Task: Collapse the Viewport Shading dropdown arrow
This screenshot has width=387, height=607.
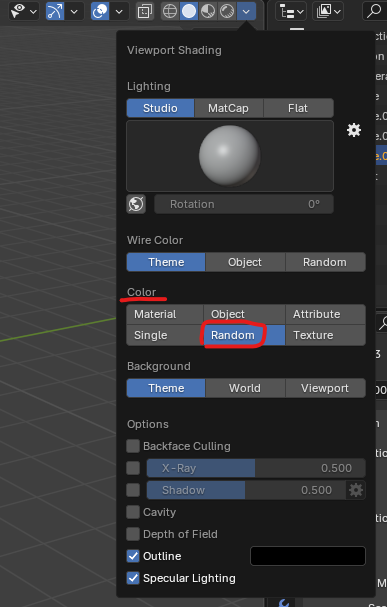Action: (246, 11)
